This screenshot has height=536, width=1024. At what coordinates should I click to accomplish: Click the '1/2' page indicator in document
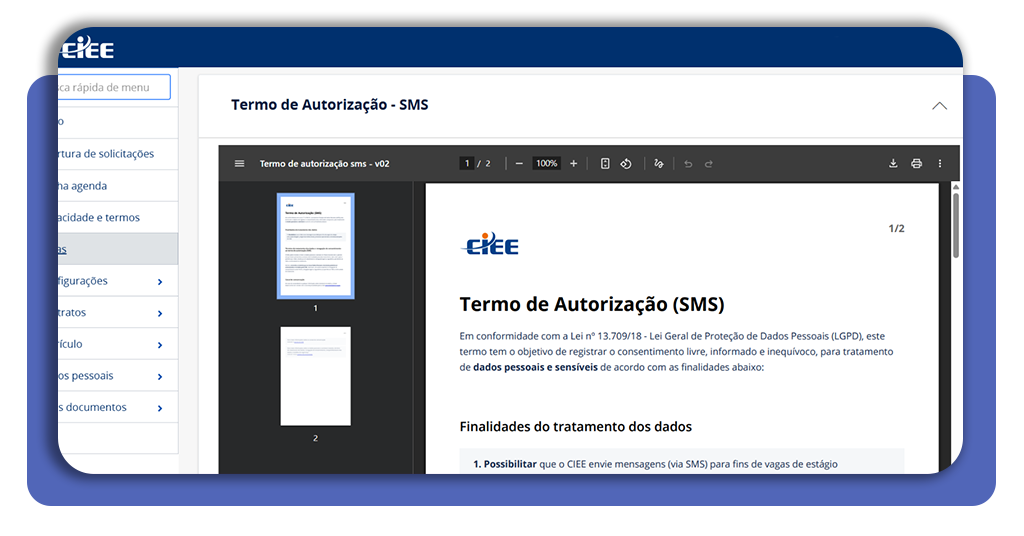point(896,229)
